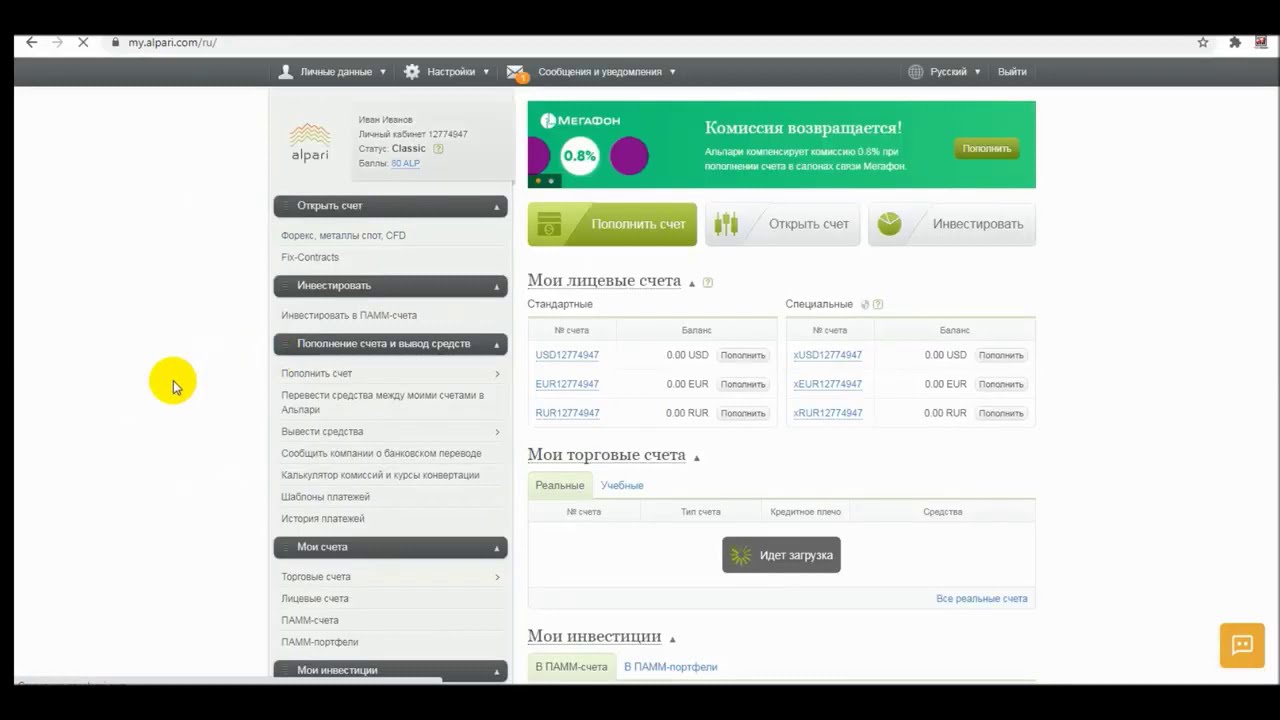1280x720 pixels.
Task: Expand Пополнить счет sidebar submenu arrow
Action: pos(497,374)
